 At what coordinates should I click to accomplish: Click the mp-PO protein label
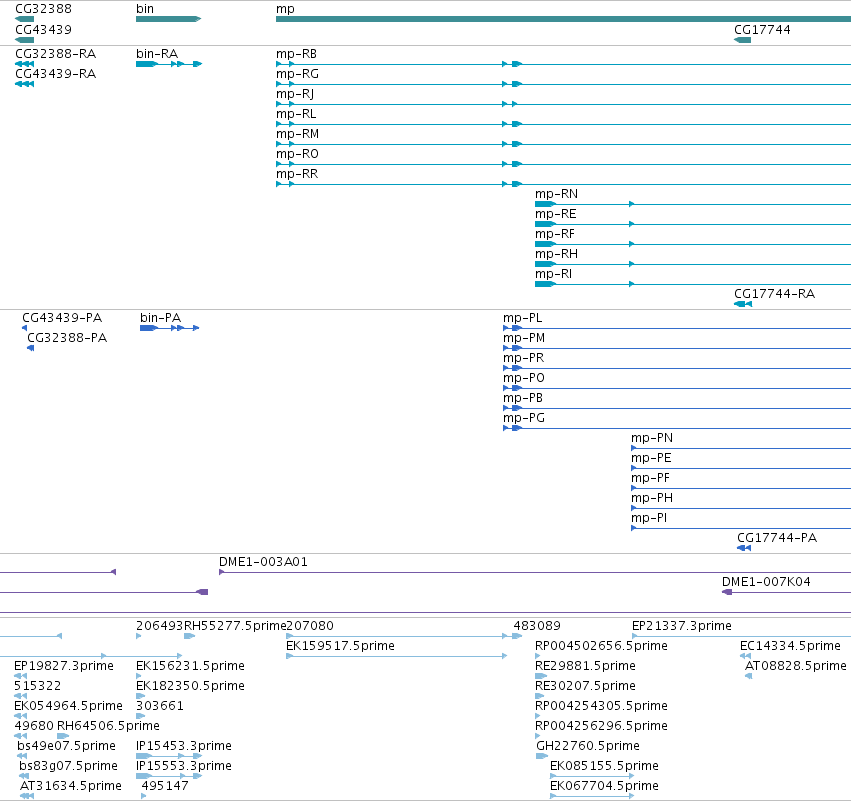pos(524,378)
